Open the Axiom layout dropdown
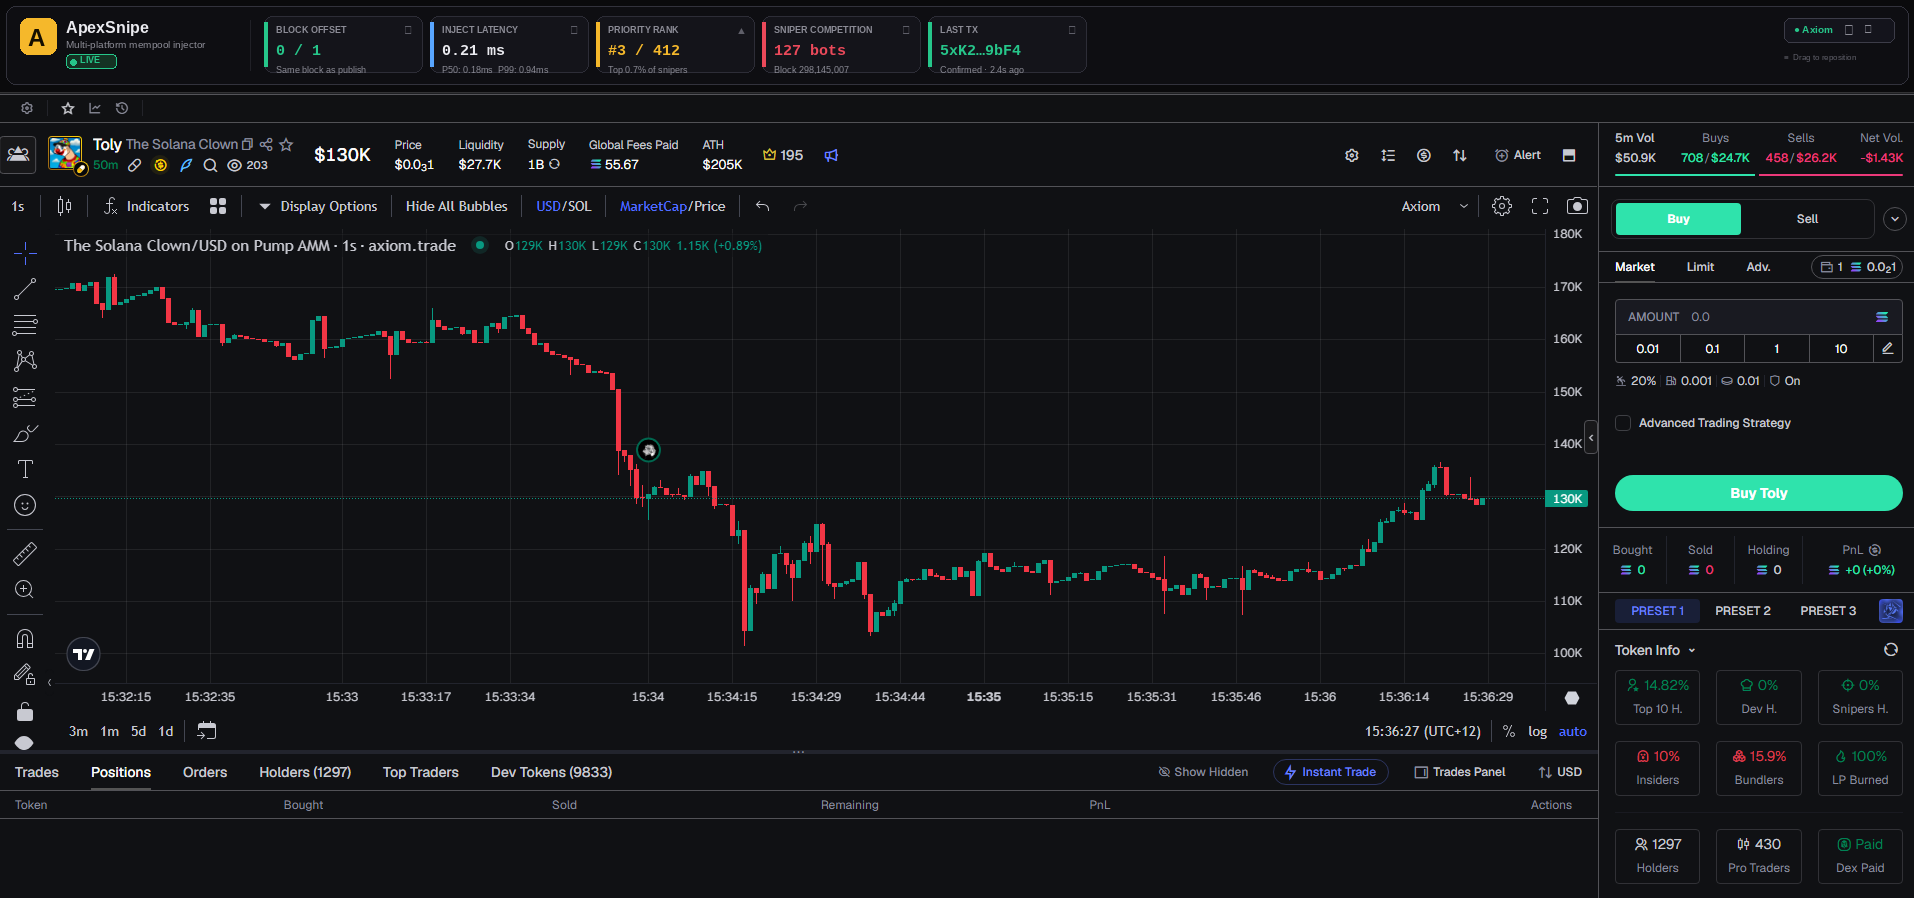 click(1434, 206)
